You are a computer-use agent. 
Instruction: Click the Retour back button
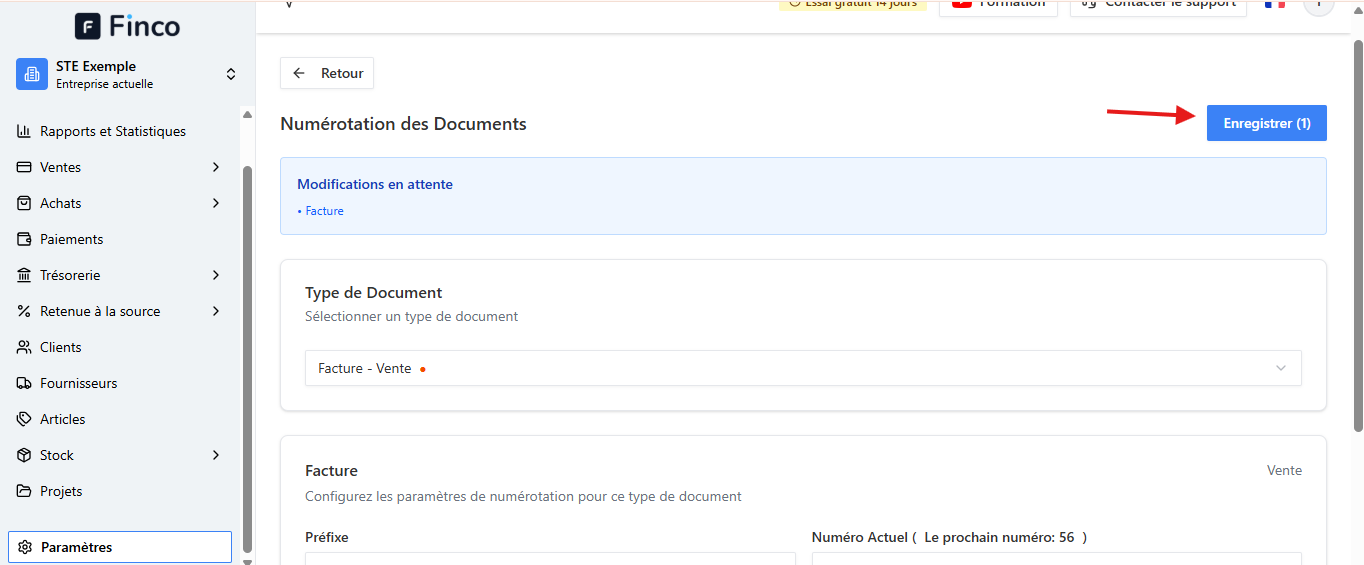pyautogui.click(x=327, y=73)
